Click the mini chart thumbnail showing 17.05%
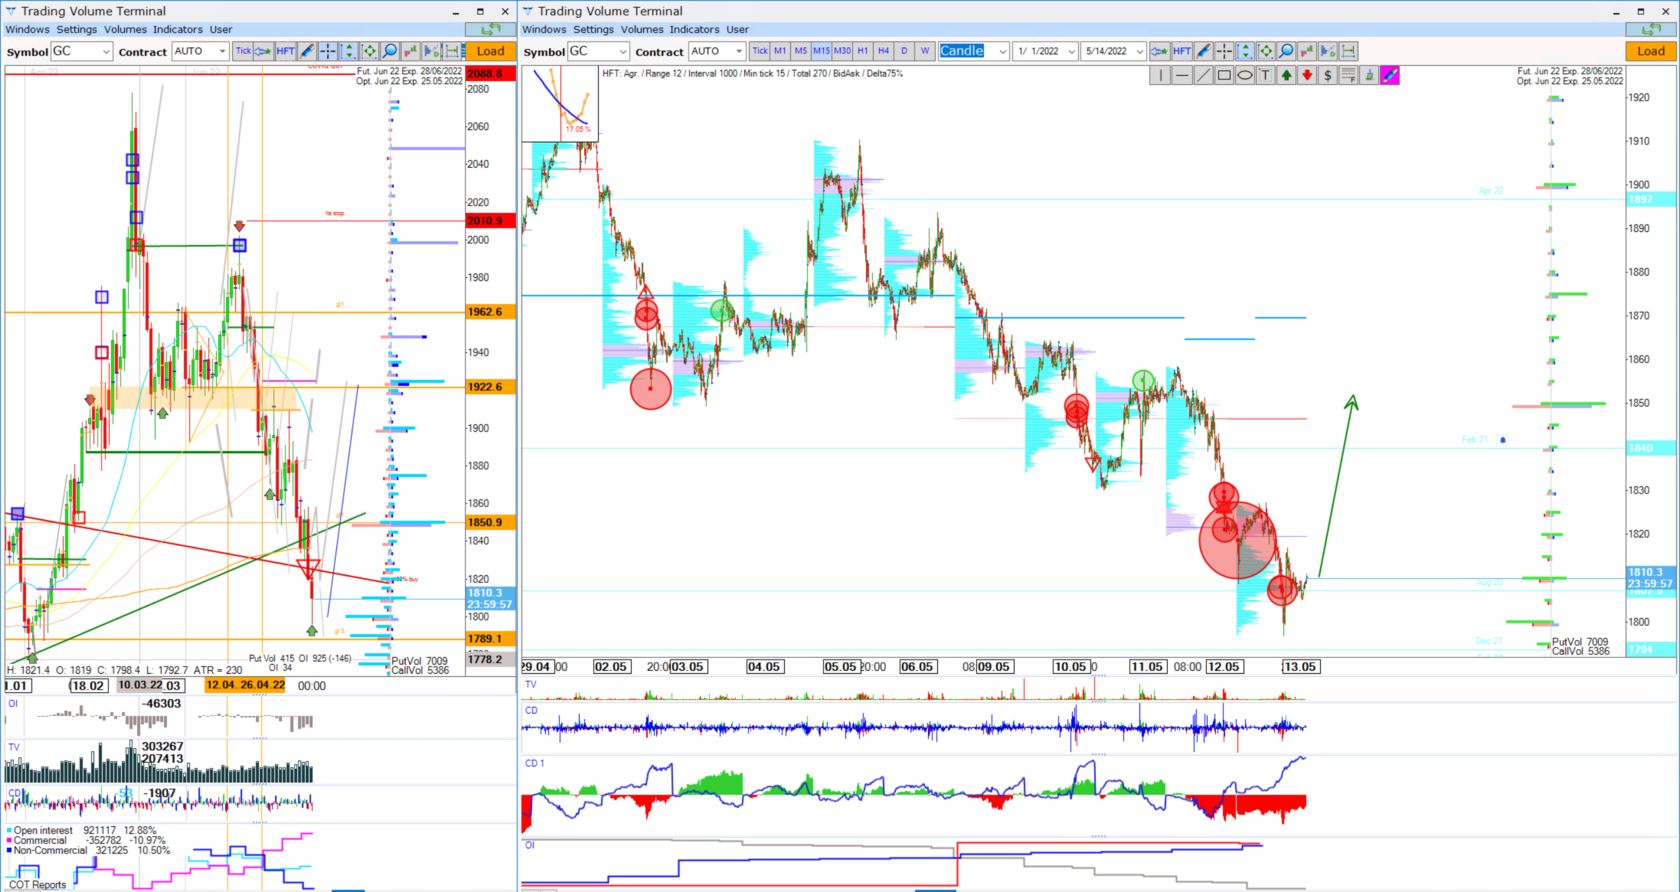The image size is (1680, 892). [x=560, y=104]
